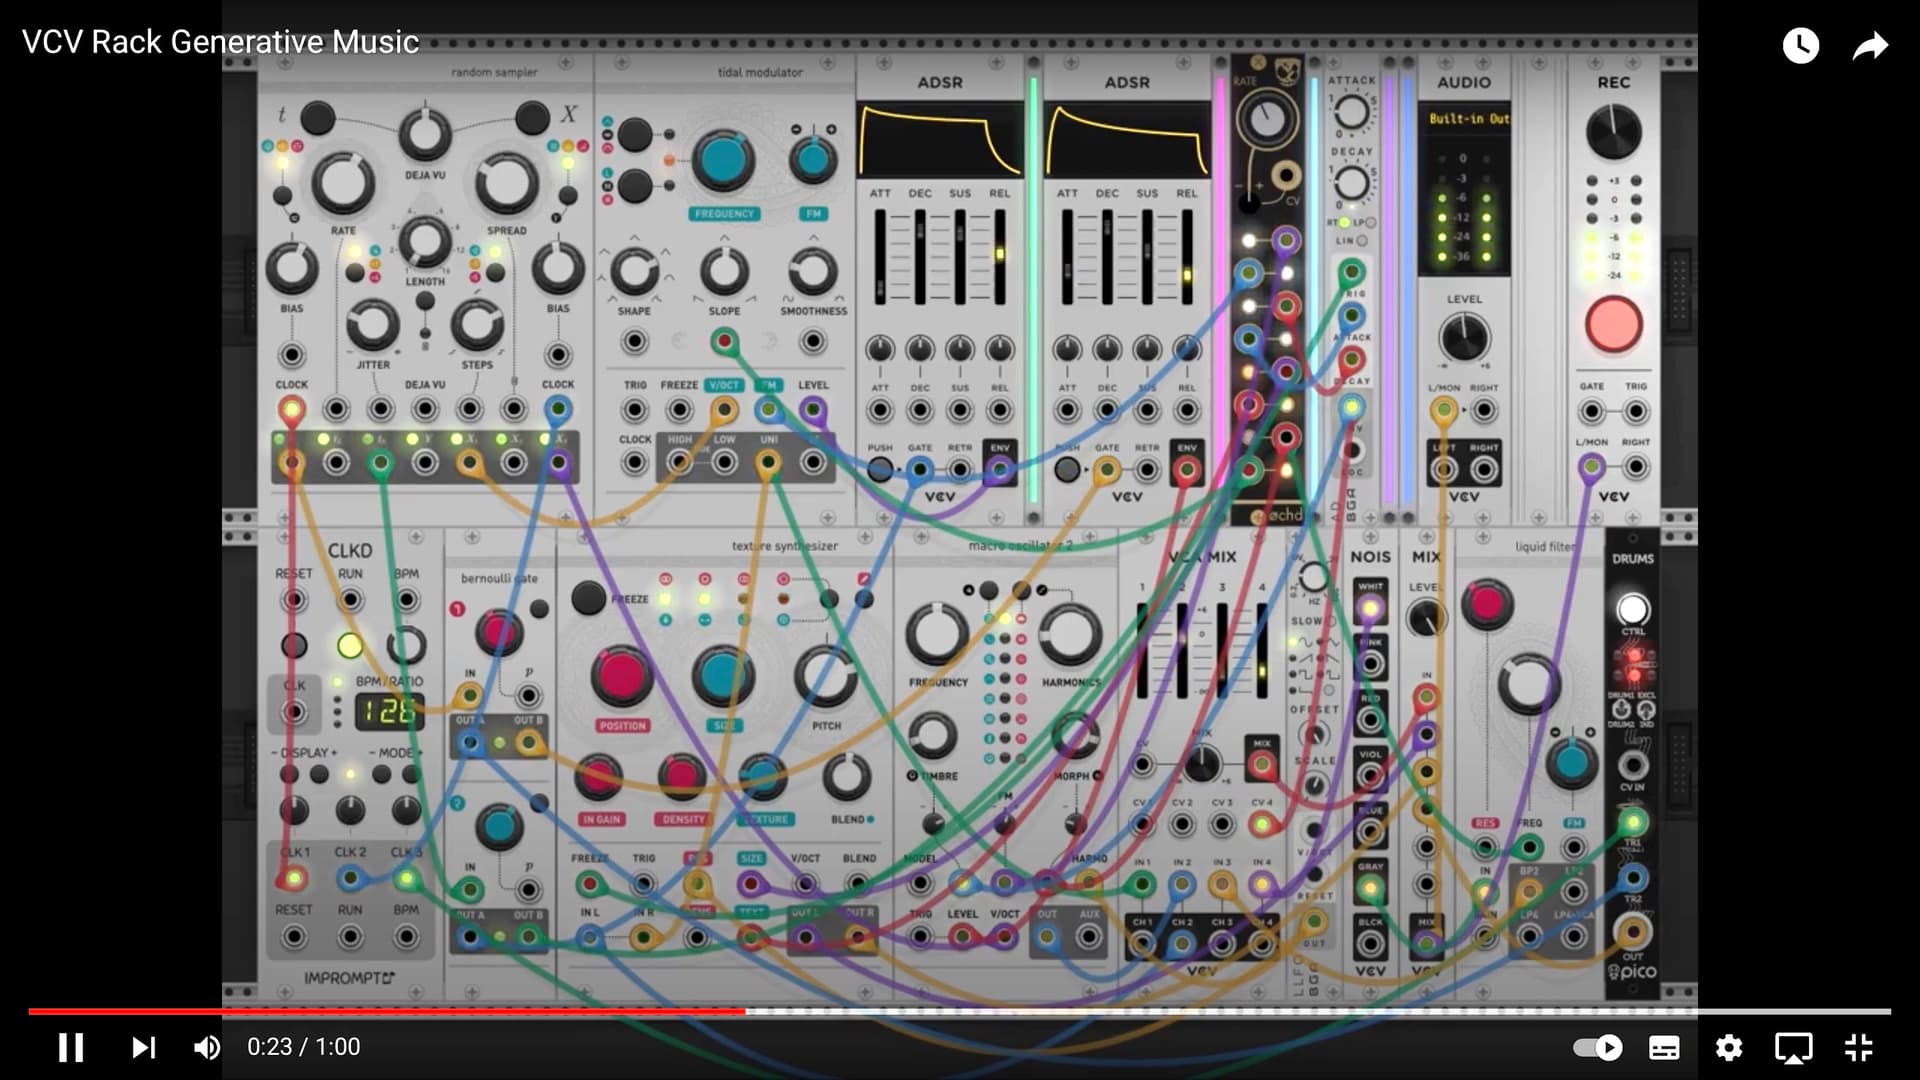
Task: Adjust the MORPH knob
Action: coord(1075,735)
